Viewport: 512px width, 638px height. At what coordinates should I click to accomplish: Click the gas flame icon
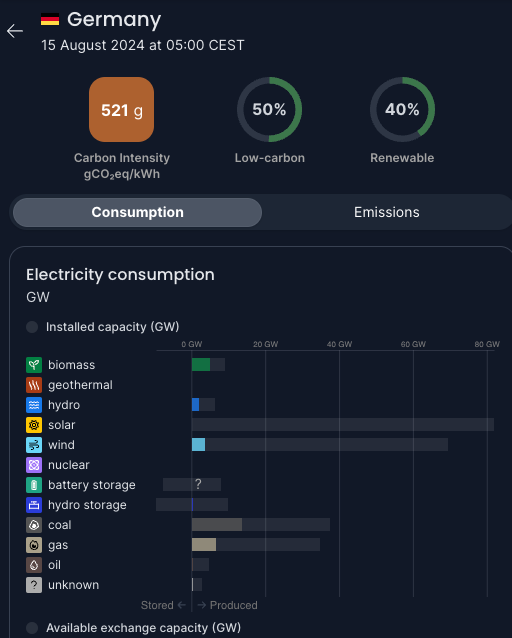(34, 545)
